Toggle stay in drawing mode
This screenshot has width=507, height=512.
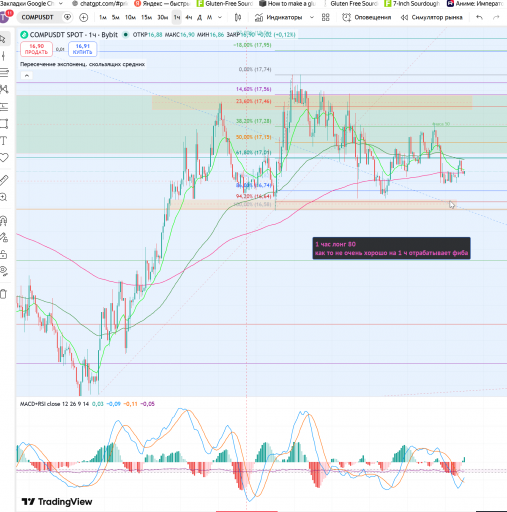4,237
